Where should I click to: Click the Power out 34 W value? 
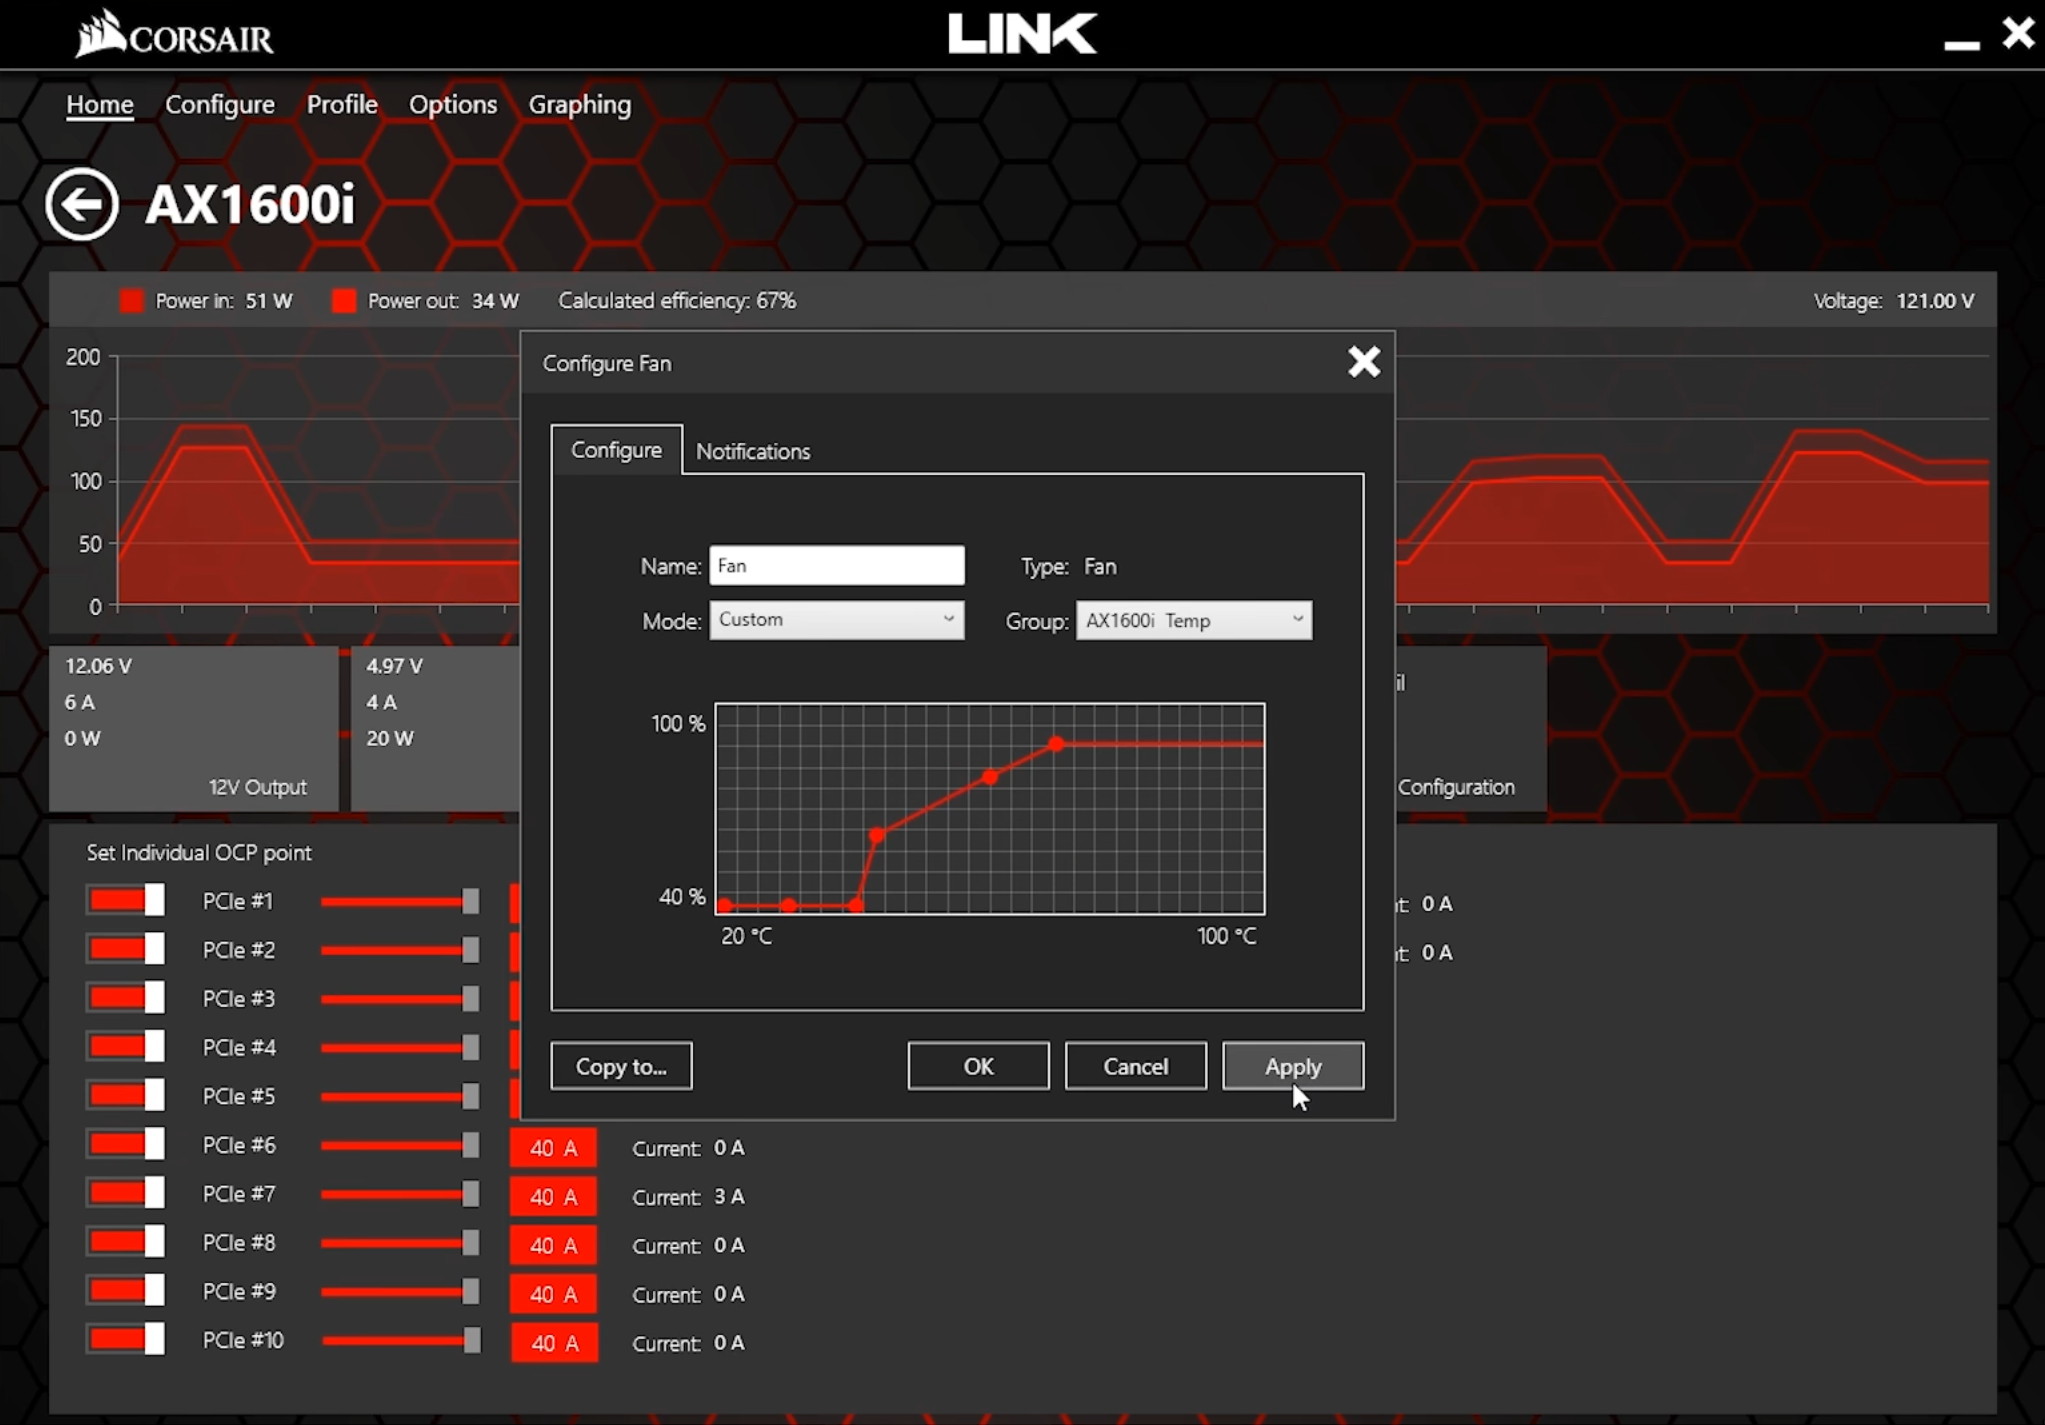click(495, 301)
